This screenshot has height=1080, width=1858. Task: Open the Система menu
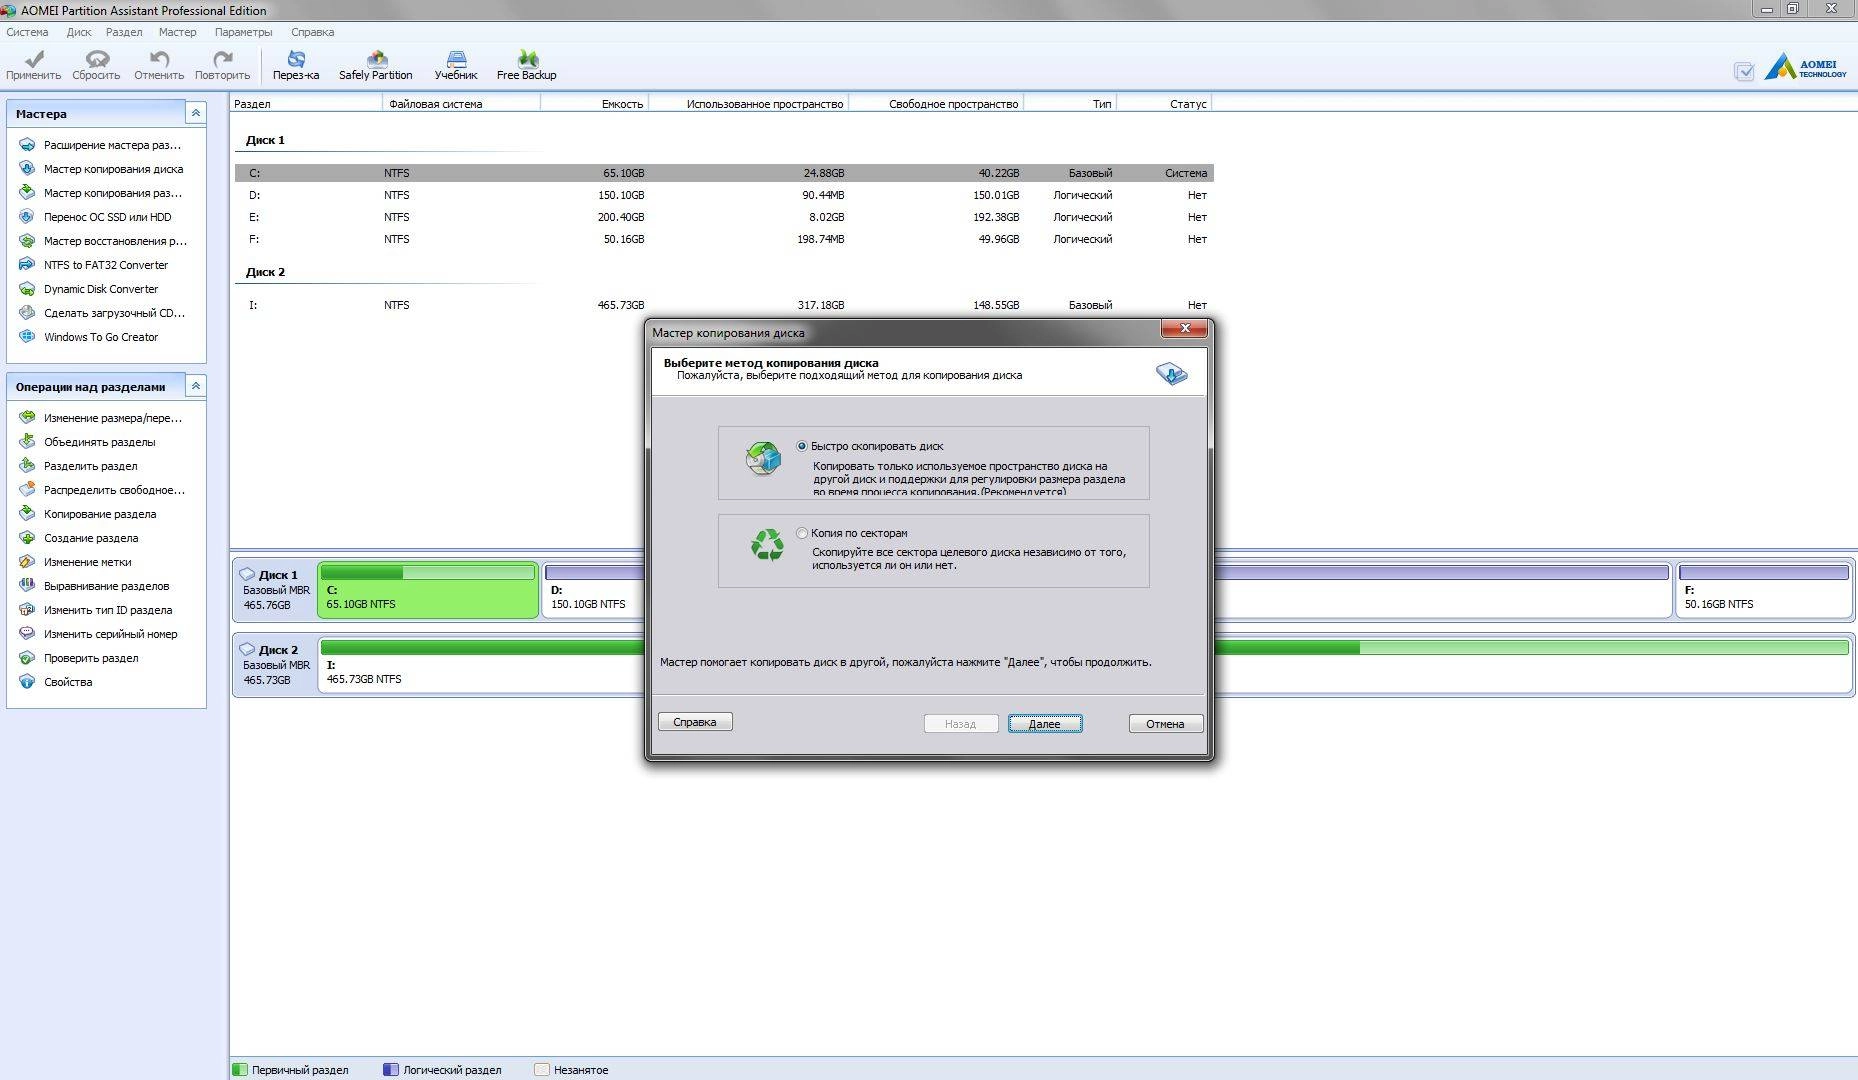(27, 32)
